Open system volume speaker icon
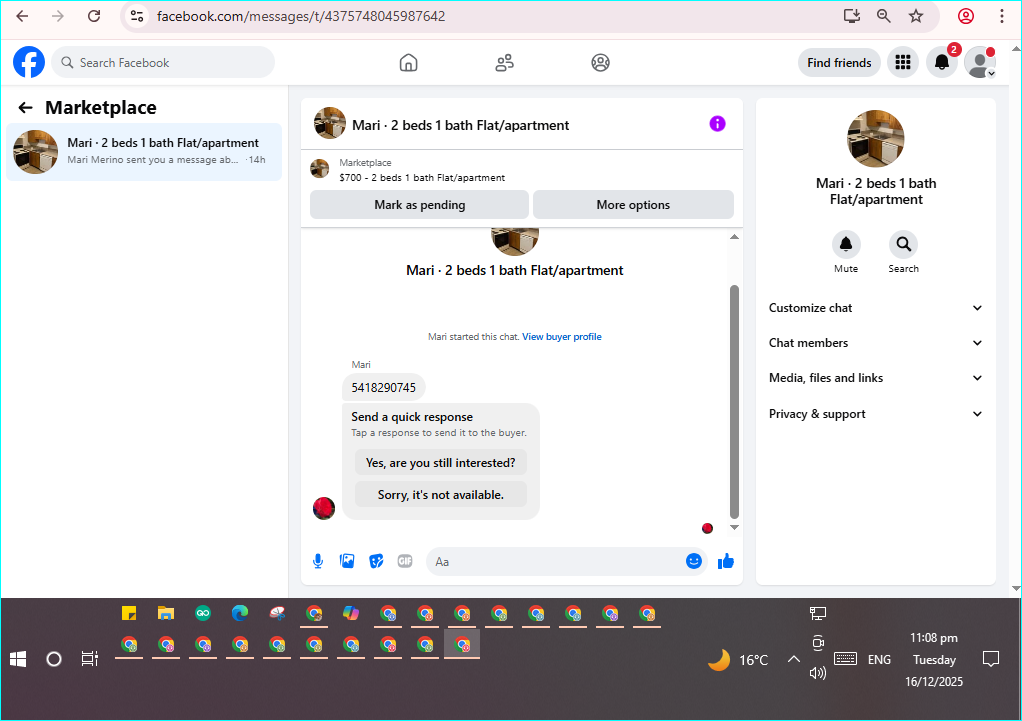Viewport: 1022px width, 721px height. point(817,673)
